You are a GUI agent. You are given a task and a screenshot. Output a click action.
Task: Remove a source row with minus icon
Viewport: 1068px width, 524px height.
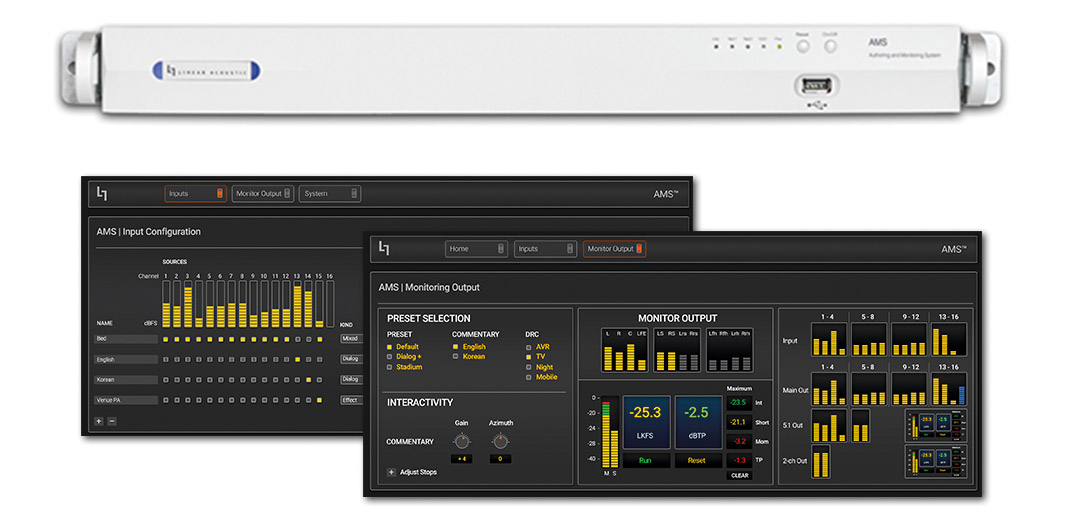point(112,421)
